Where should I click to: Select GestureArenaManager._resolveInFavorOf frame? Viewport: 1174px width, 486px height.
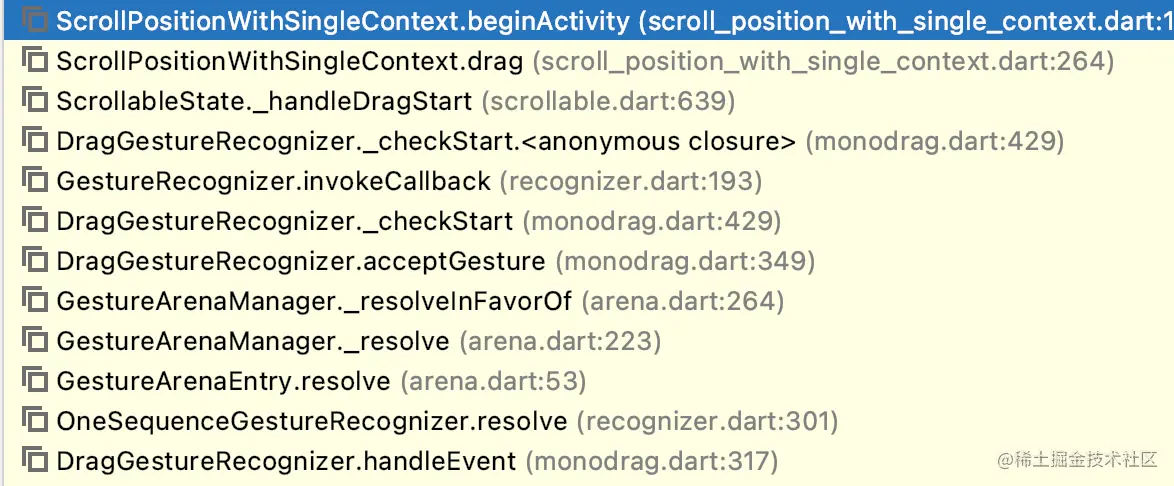point(313,301)
